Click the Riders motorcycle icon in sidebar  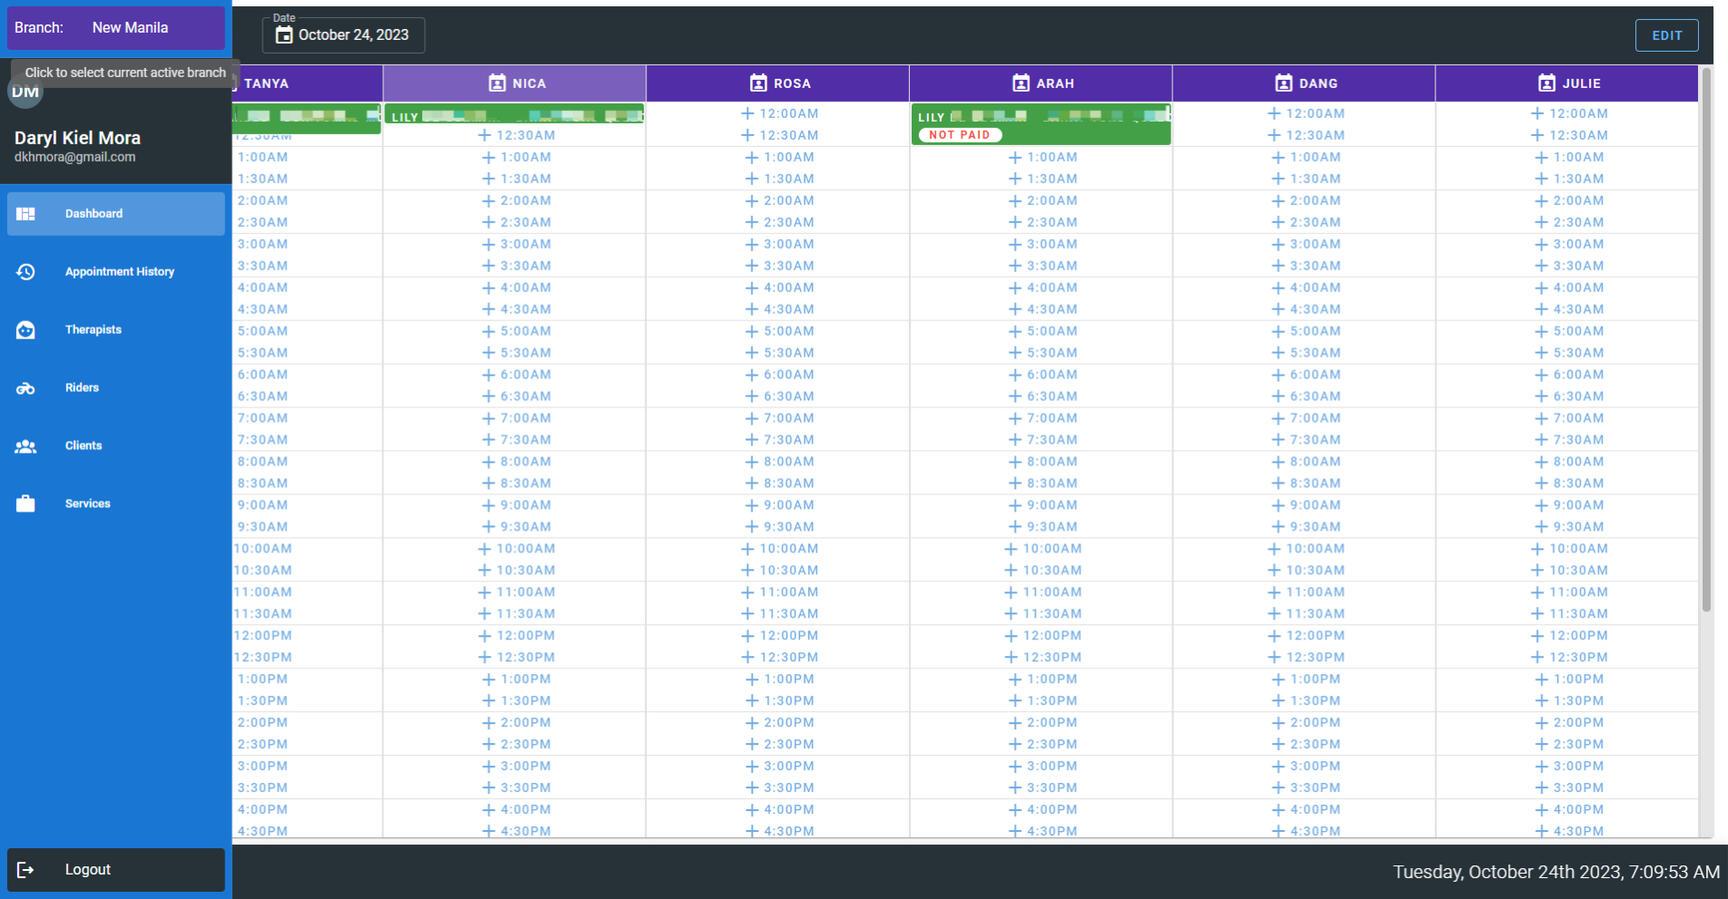click(26, 388)
